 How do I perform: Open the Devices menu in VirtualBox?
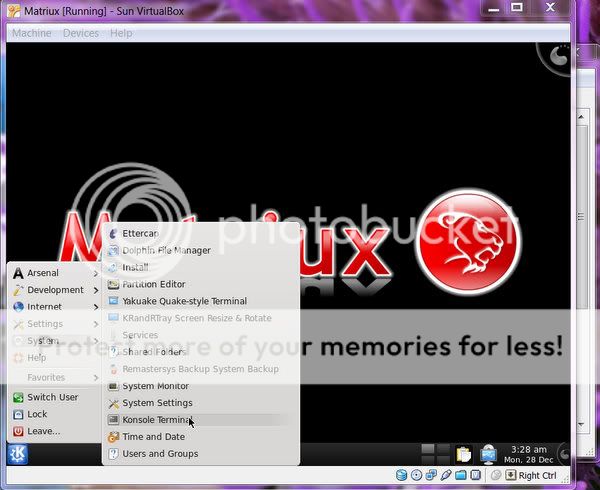(81, 33)
